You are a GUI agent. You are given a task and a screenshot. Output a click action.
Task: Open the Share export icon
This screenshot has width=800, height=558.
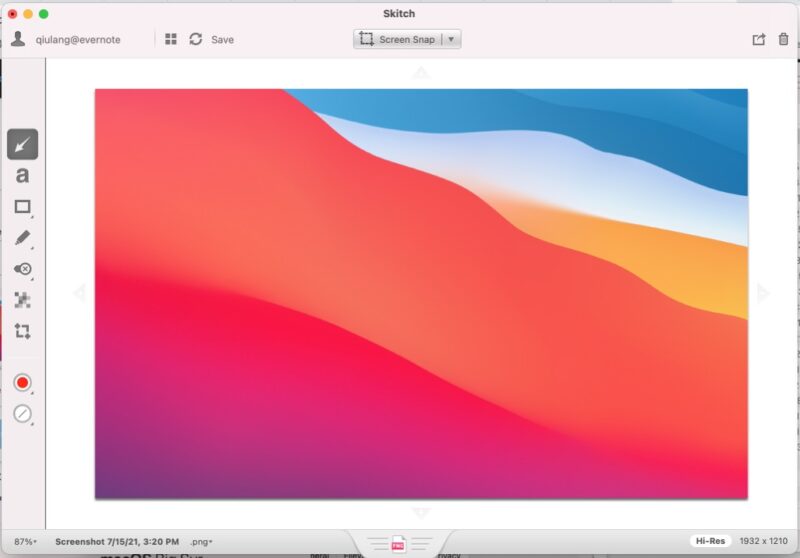(x=758, y=39)
